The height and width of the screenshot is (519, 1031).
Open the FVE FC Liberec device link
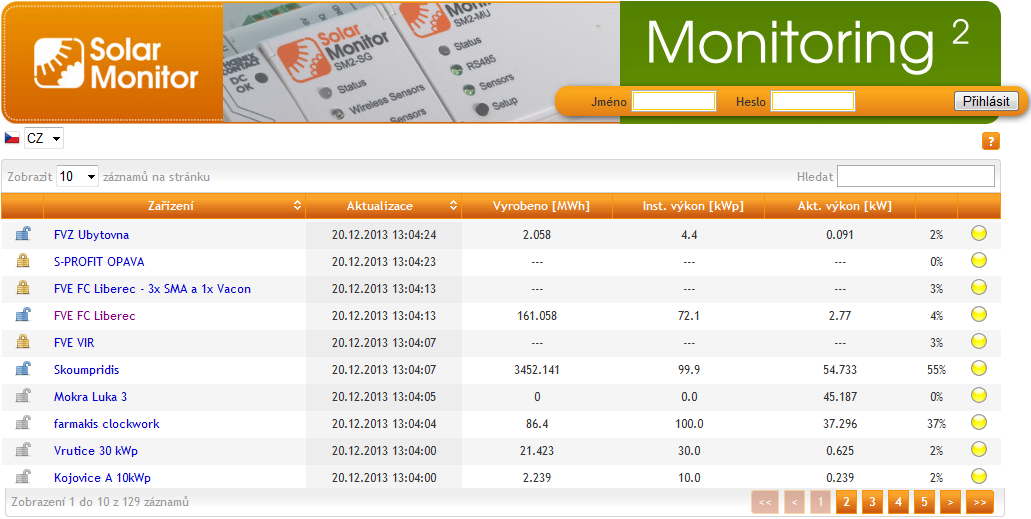(95, 316)
